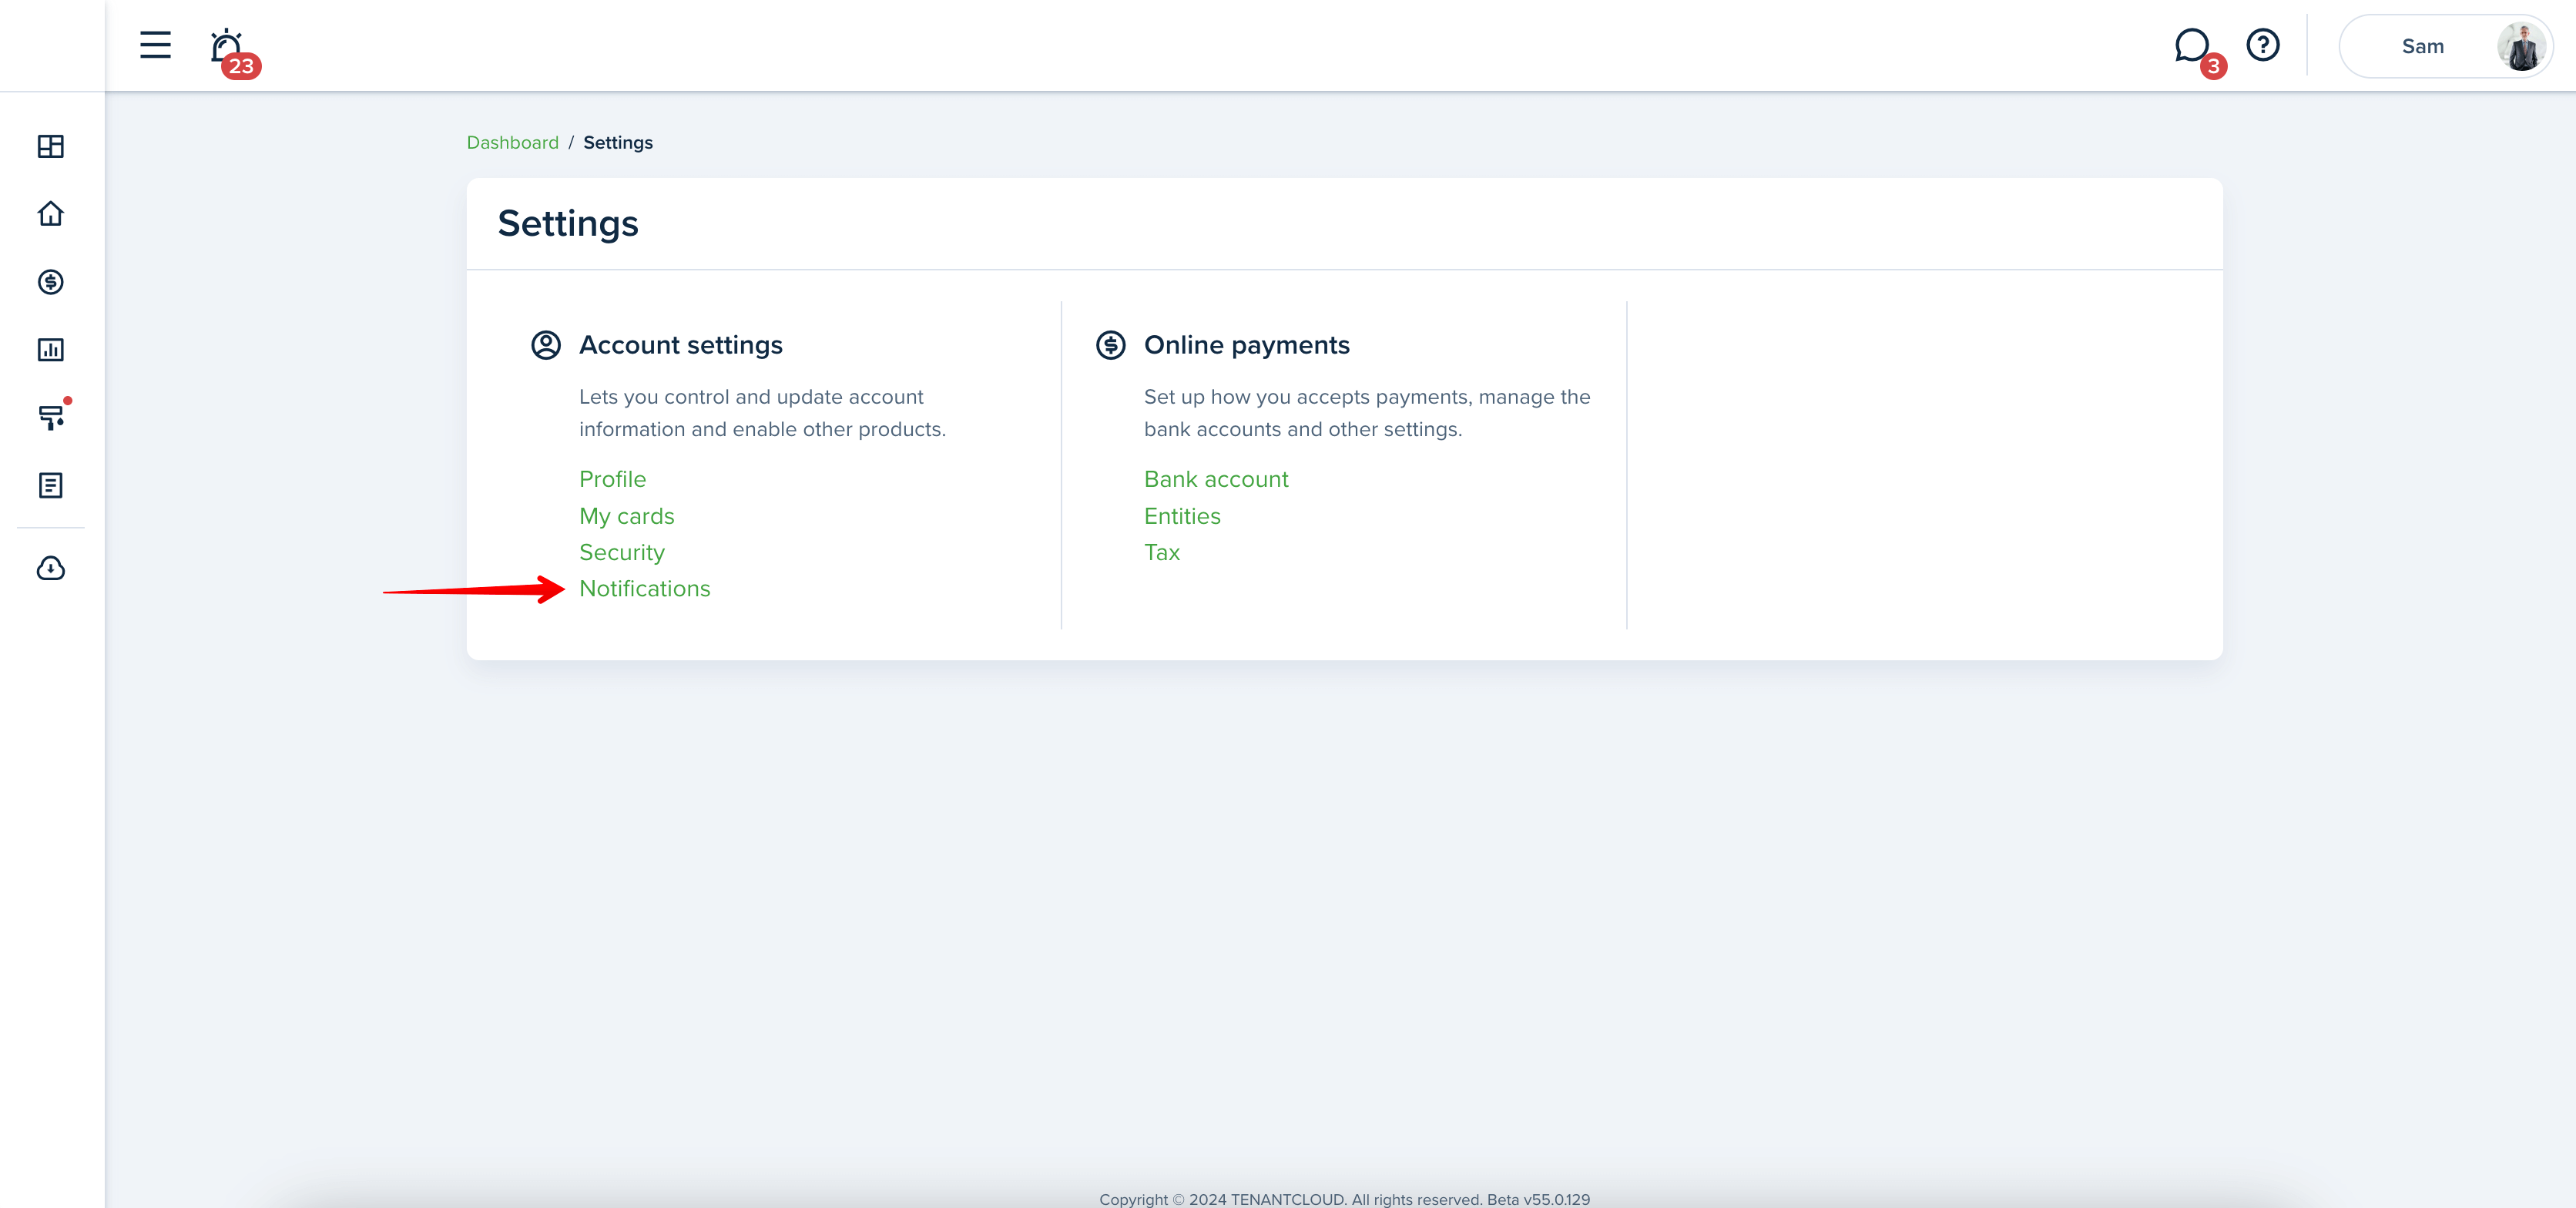Click the TENANTCLOUD copyright footer text

1344,1199
